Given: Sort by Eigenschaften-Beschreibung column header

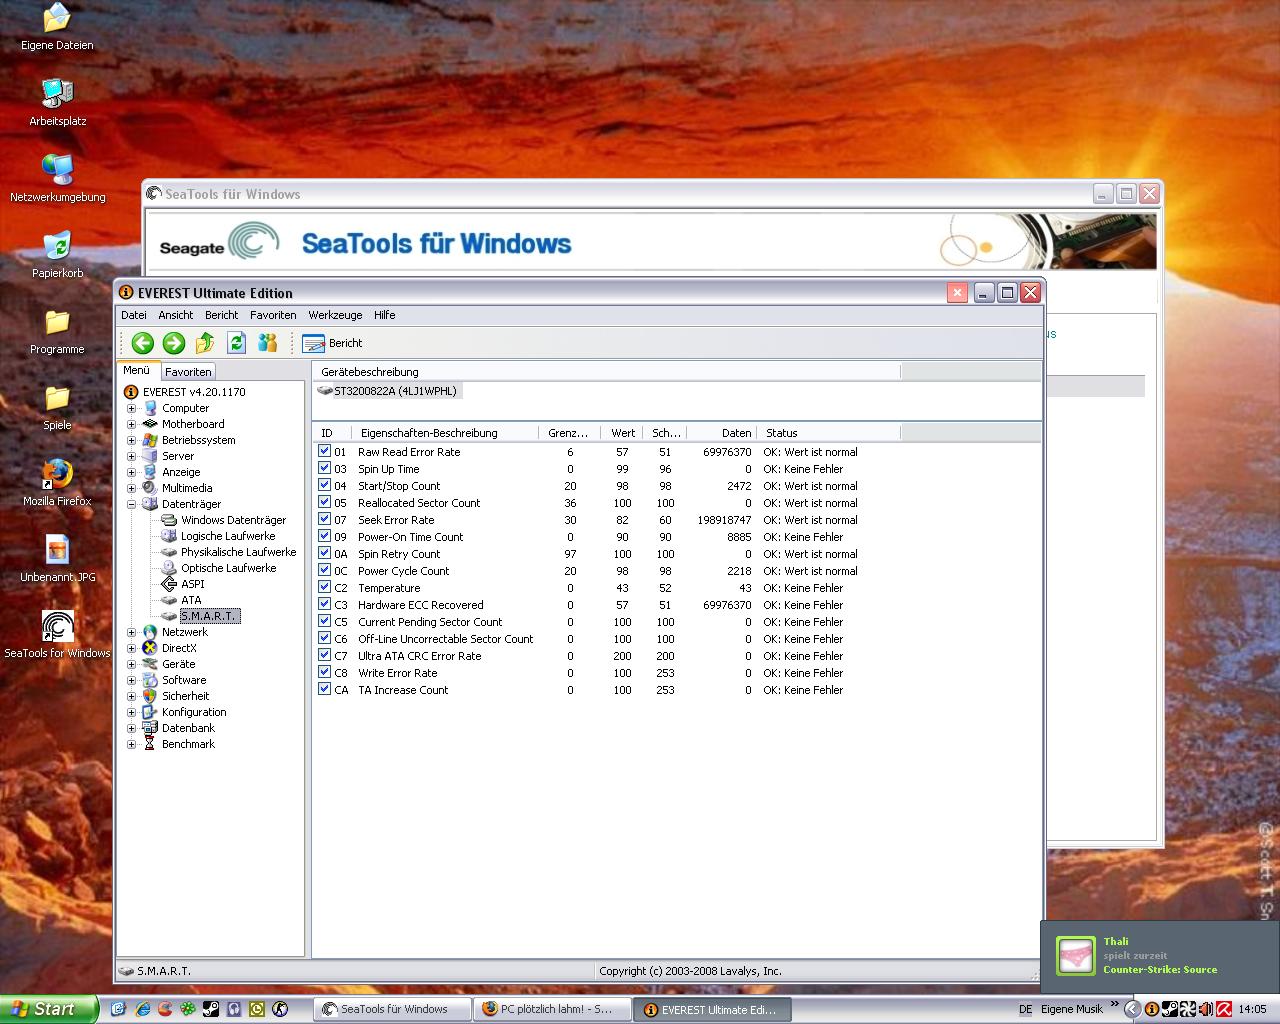Looking at the screenshot, I should [444, 433].
